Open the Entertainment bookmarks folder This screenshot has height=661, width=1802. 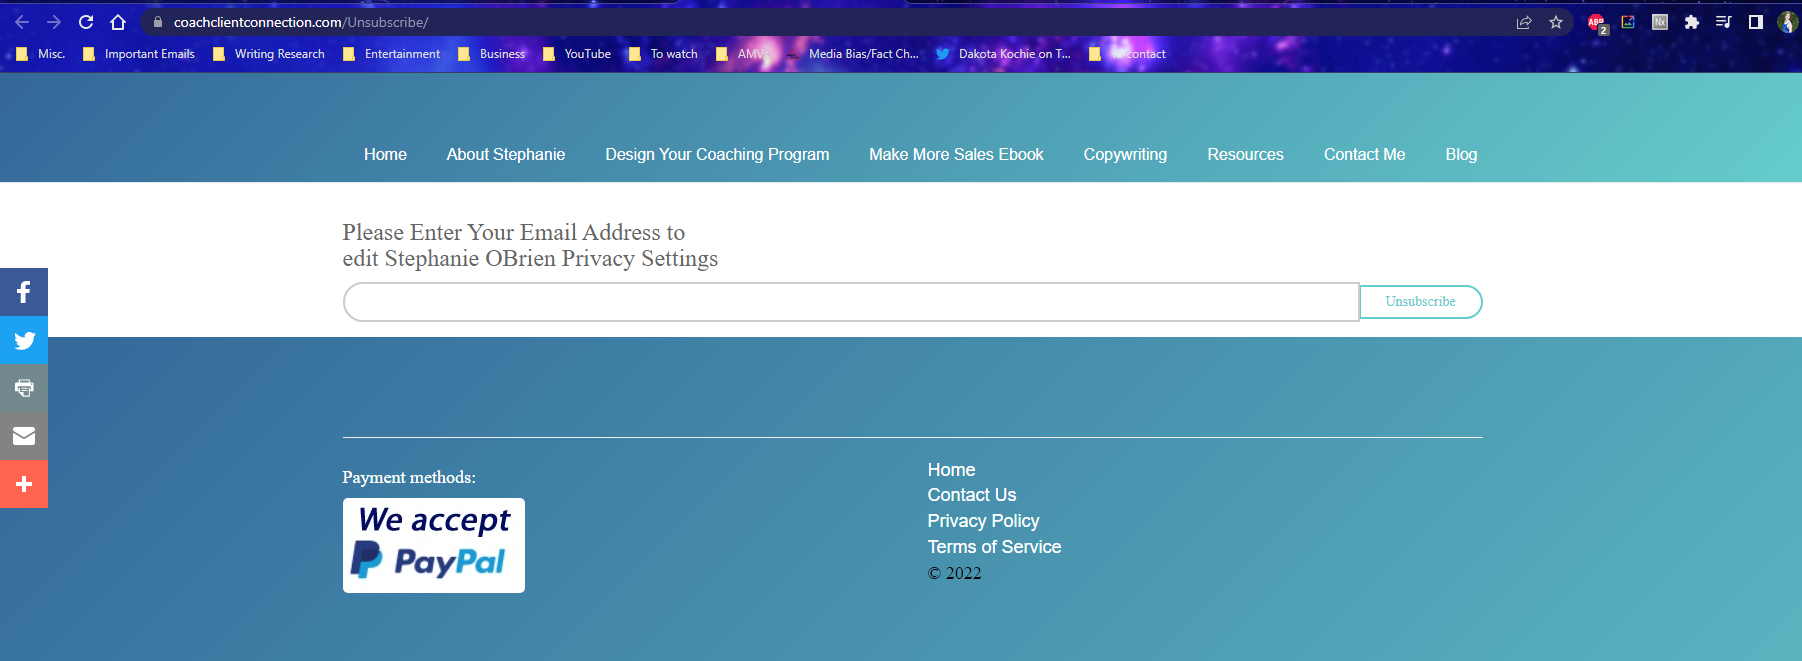click(x=391, y=54)
